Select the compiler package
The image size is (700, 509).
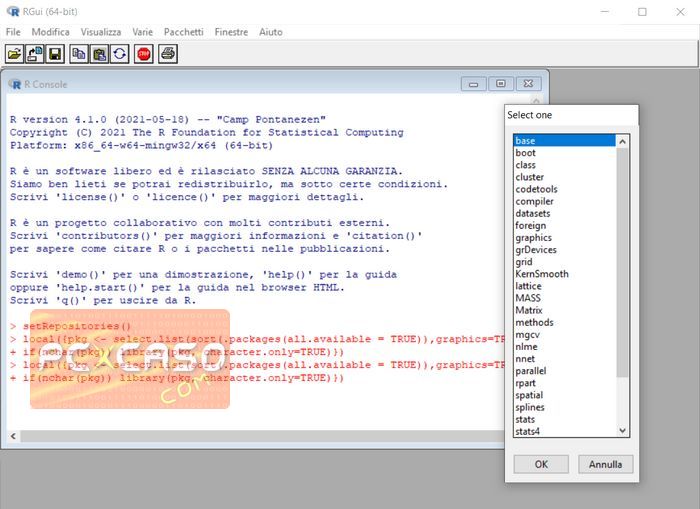564,201
